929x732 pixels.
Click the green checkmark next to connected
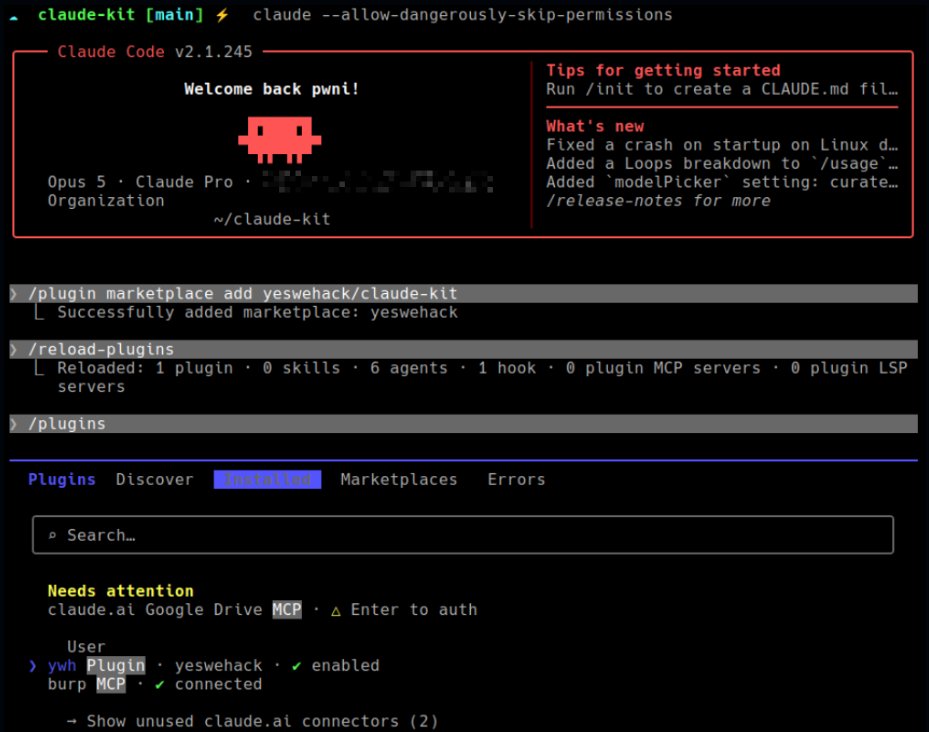[x=159, y=685]
